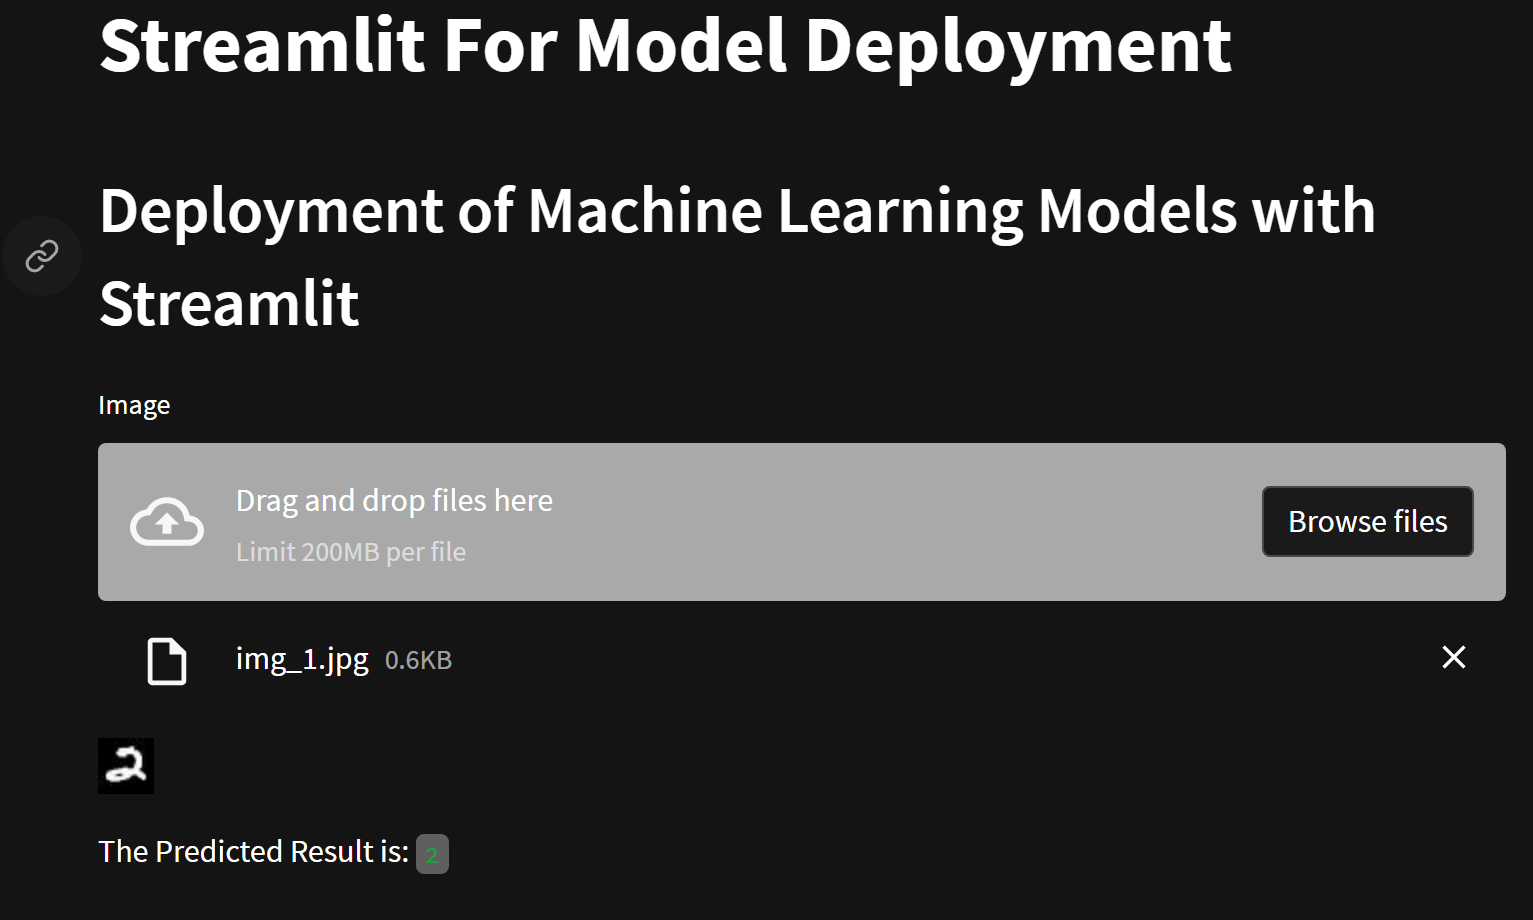This screenshot has height=920, width=1533.
Task: Click the anchor link icon beside the subheading
Action: 41,256
